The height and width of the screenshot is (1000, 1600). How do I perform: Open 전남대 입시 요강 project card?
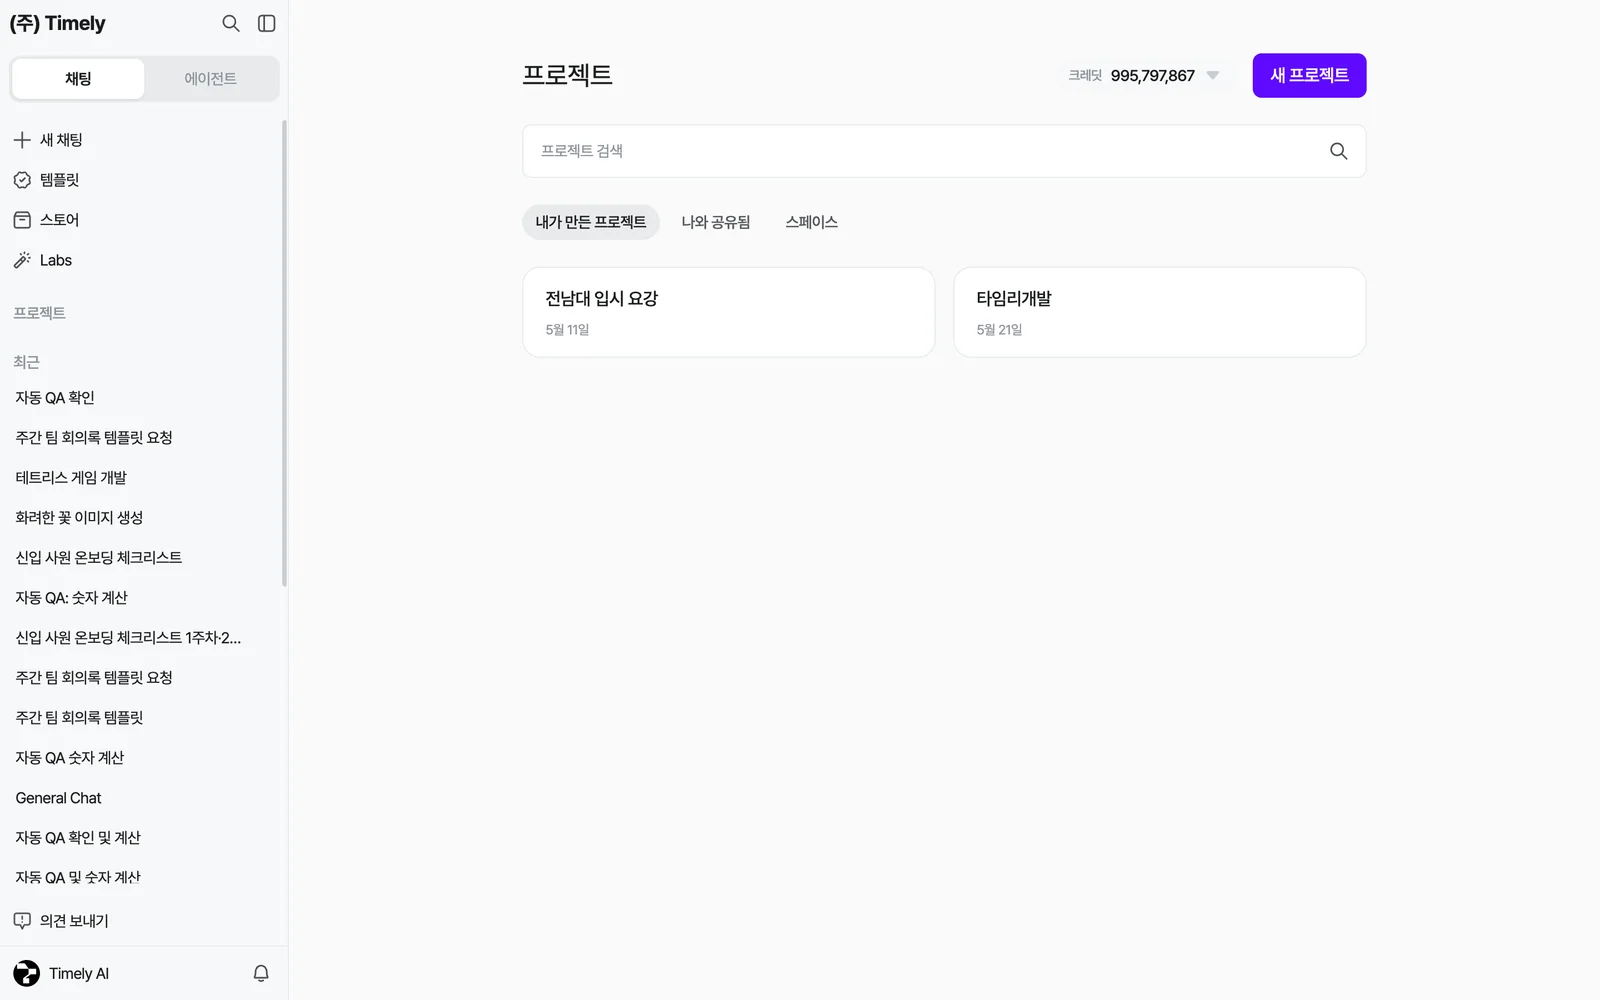[x=729, y=312]
